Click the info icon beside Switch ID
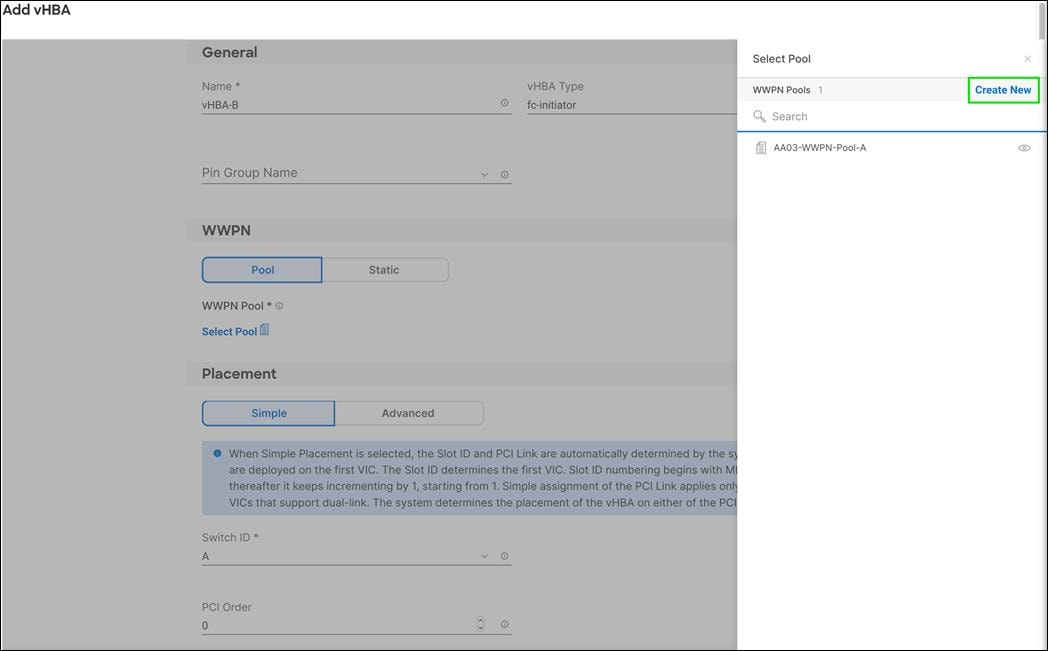The width and height of the screenshot is (1048, 651). [x=505, y=555]
